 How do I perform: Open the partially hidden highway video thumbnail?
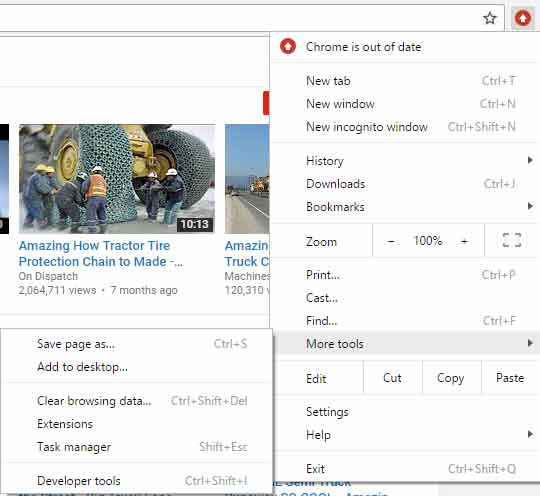(x=247, y=179)
